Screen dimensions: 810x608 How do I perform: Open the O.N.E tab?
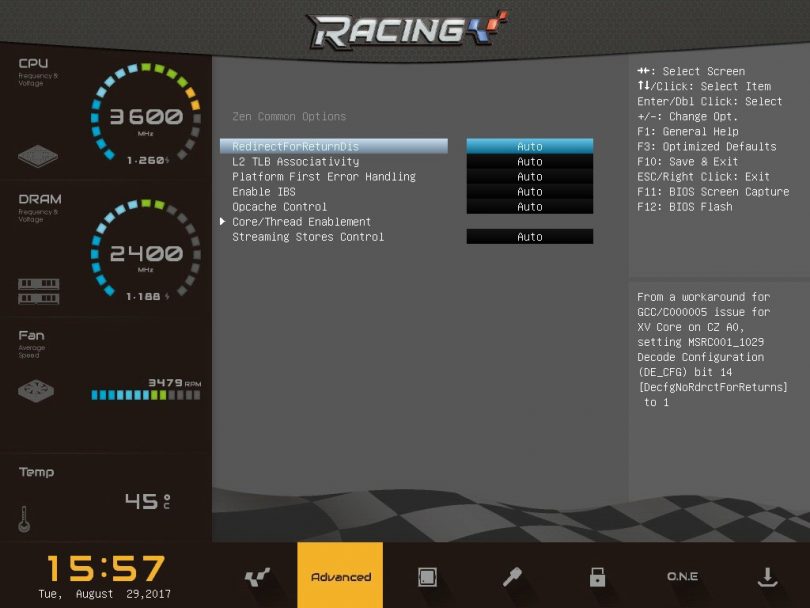pyautogui.click(x=682, y=577)
